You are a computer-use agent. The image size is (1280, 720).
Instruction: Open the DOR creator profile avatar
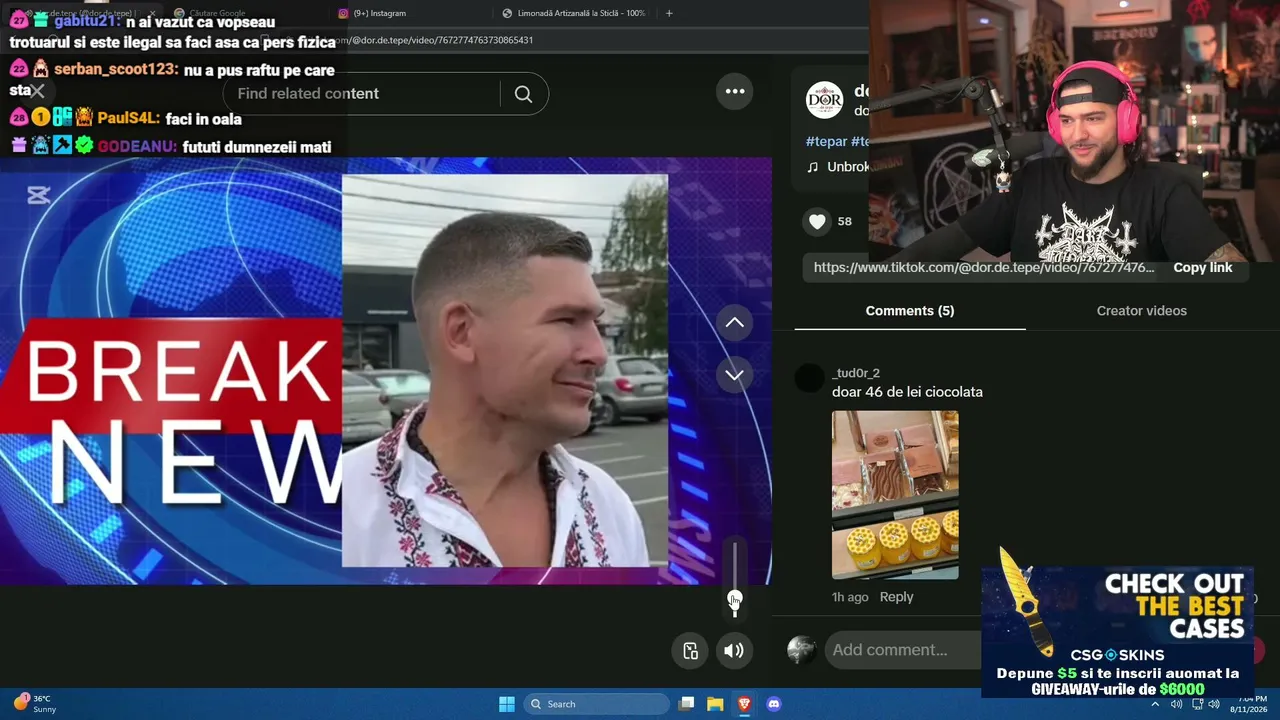[x=825, y=100]
